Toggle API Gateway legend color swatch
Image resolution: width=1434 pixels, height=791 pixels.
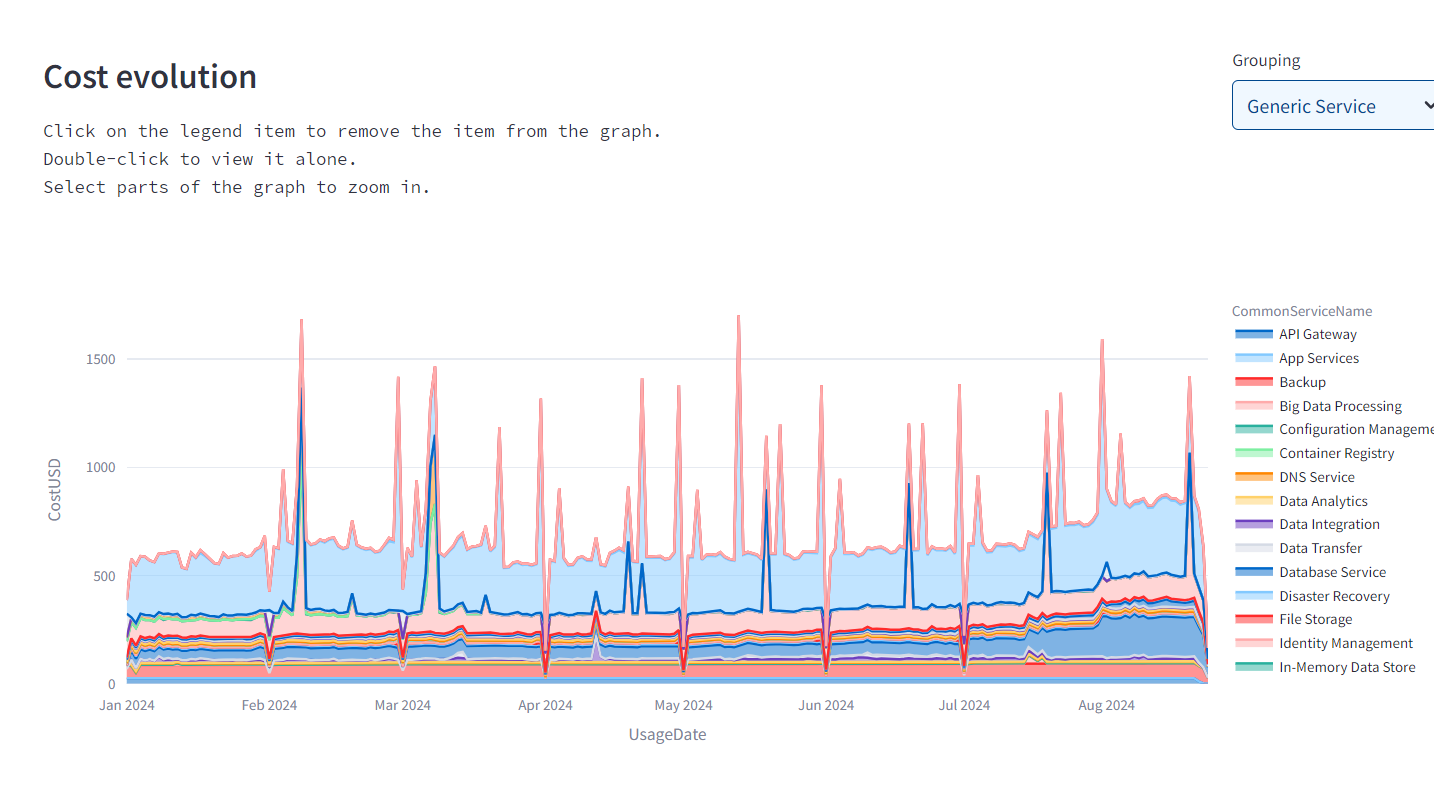[1254, 334]
